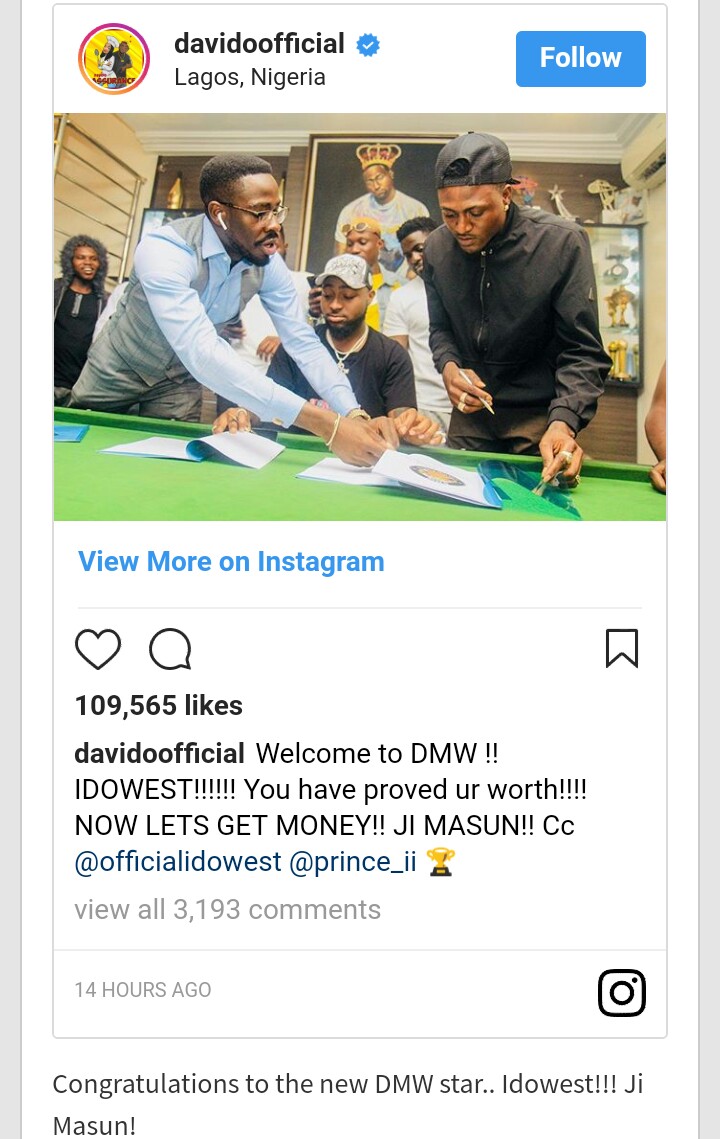Open davidoofficial username in header
Screen dimensions: 720x1139
[259, 44]
